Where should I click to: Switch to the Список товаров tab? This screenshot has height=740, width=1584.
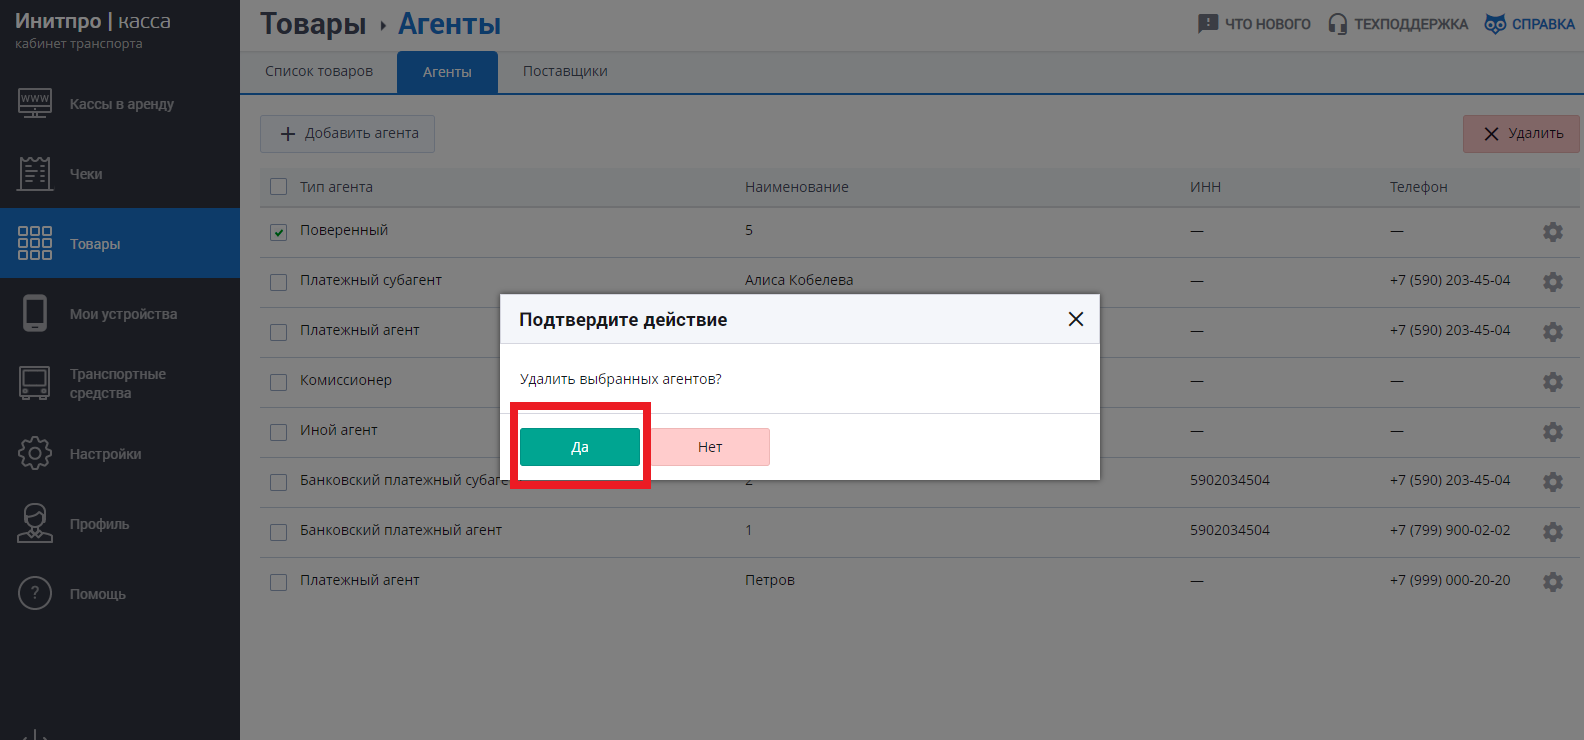319,71
